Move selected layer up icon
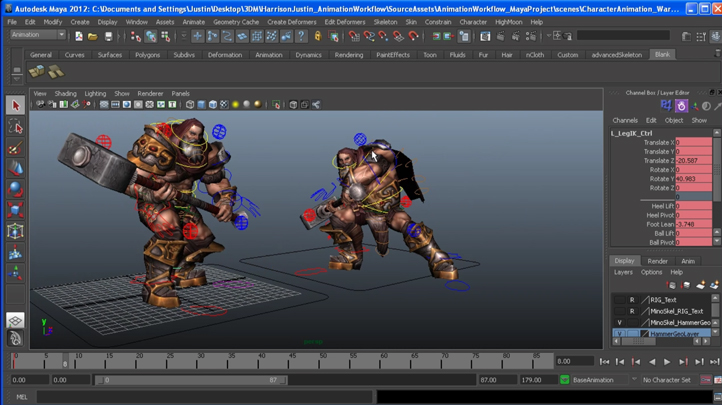Image resolution: width=722 pixels, height=405 pixels. click(671, 286)
